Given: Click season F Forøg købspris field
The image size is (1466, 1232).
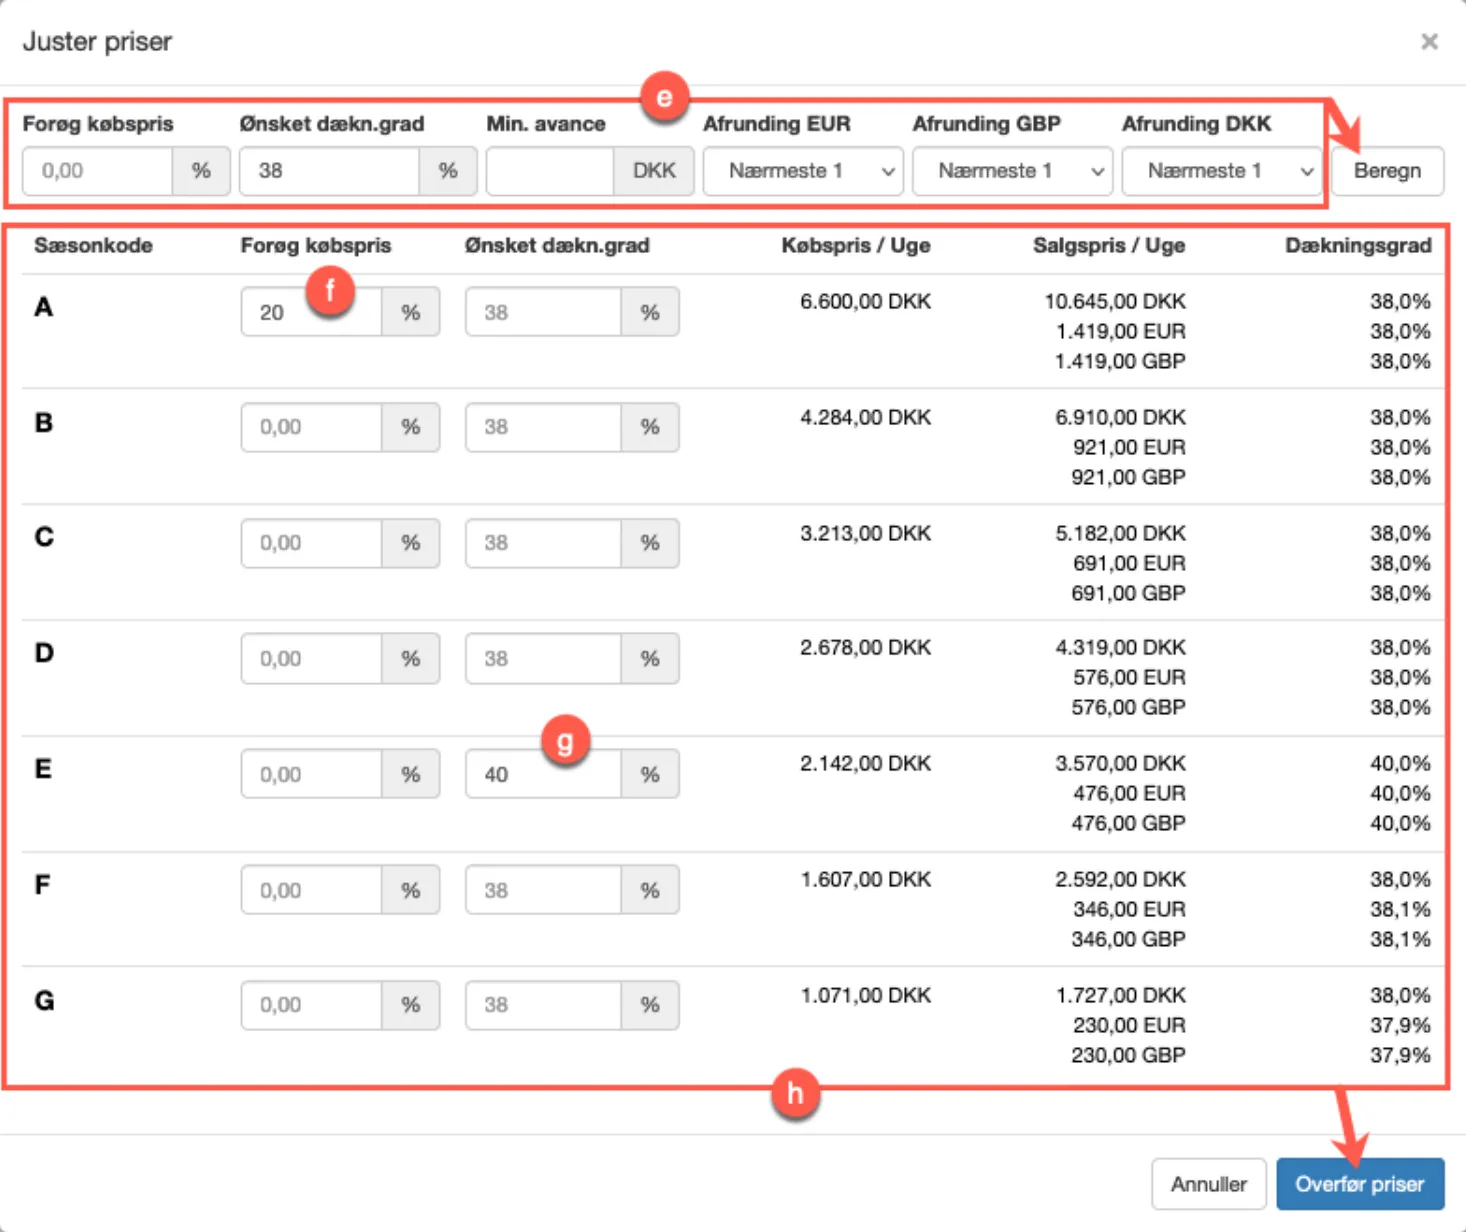Looking at the screenshot, I should coord(311,890).
